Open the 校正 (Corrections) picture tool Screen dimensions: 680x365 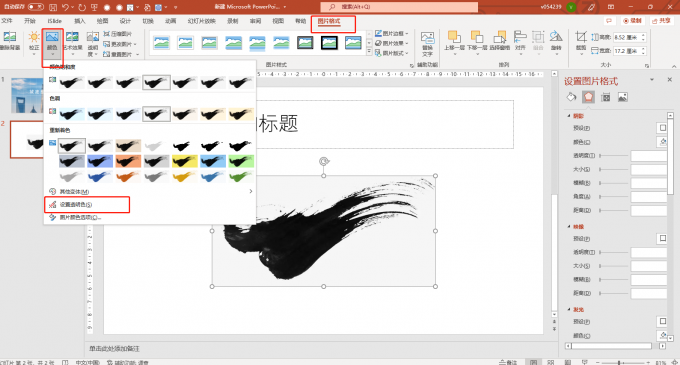click(x=34, y=42)
